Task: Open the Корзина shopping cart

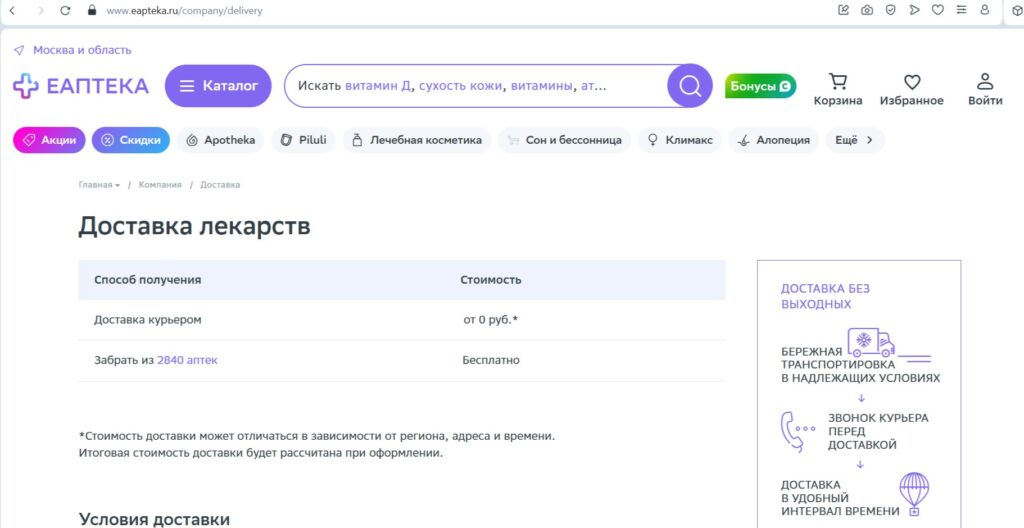Action: click(838, 87)
